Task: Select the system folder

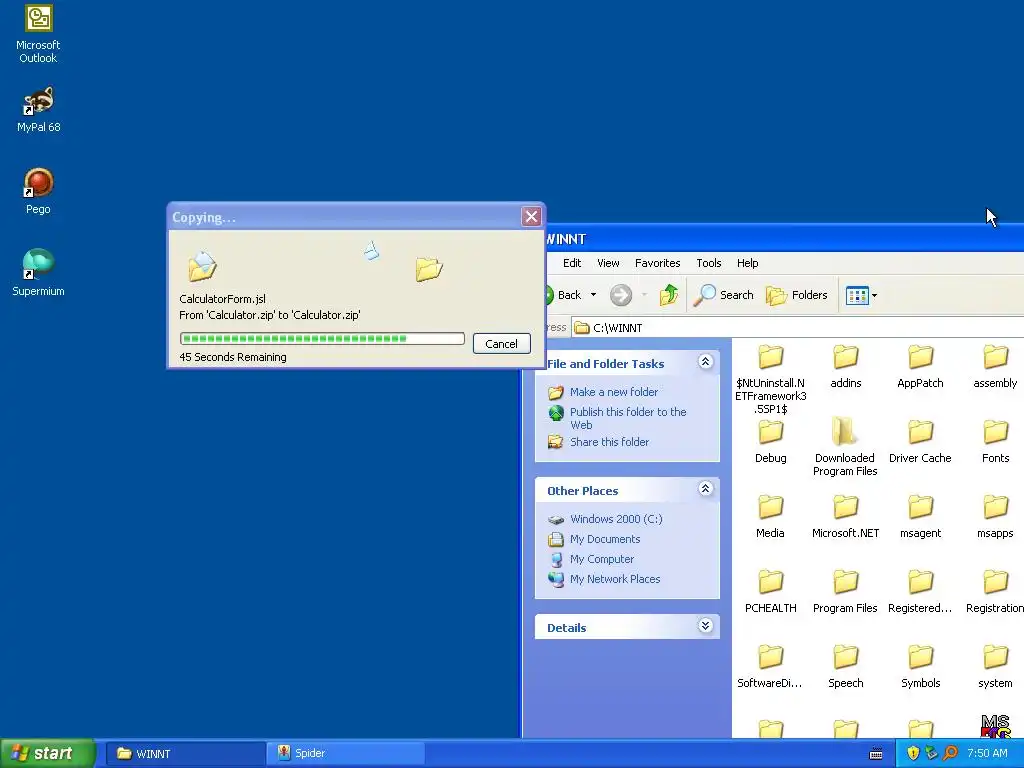Action: pyautogui.click(x=995, y=667)
